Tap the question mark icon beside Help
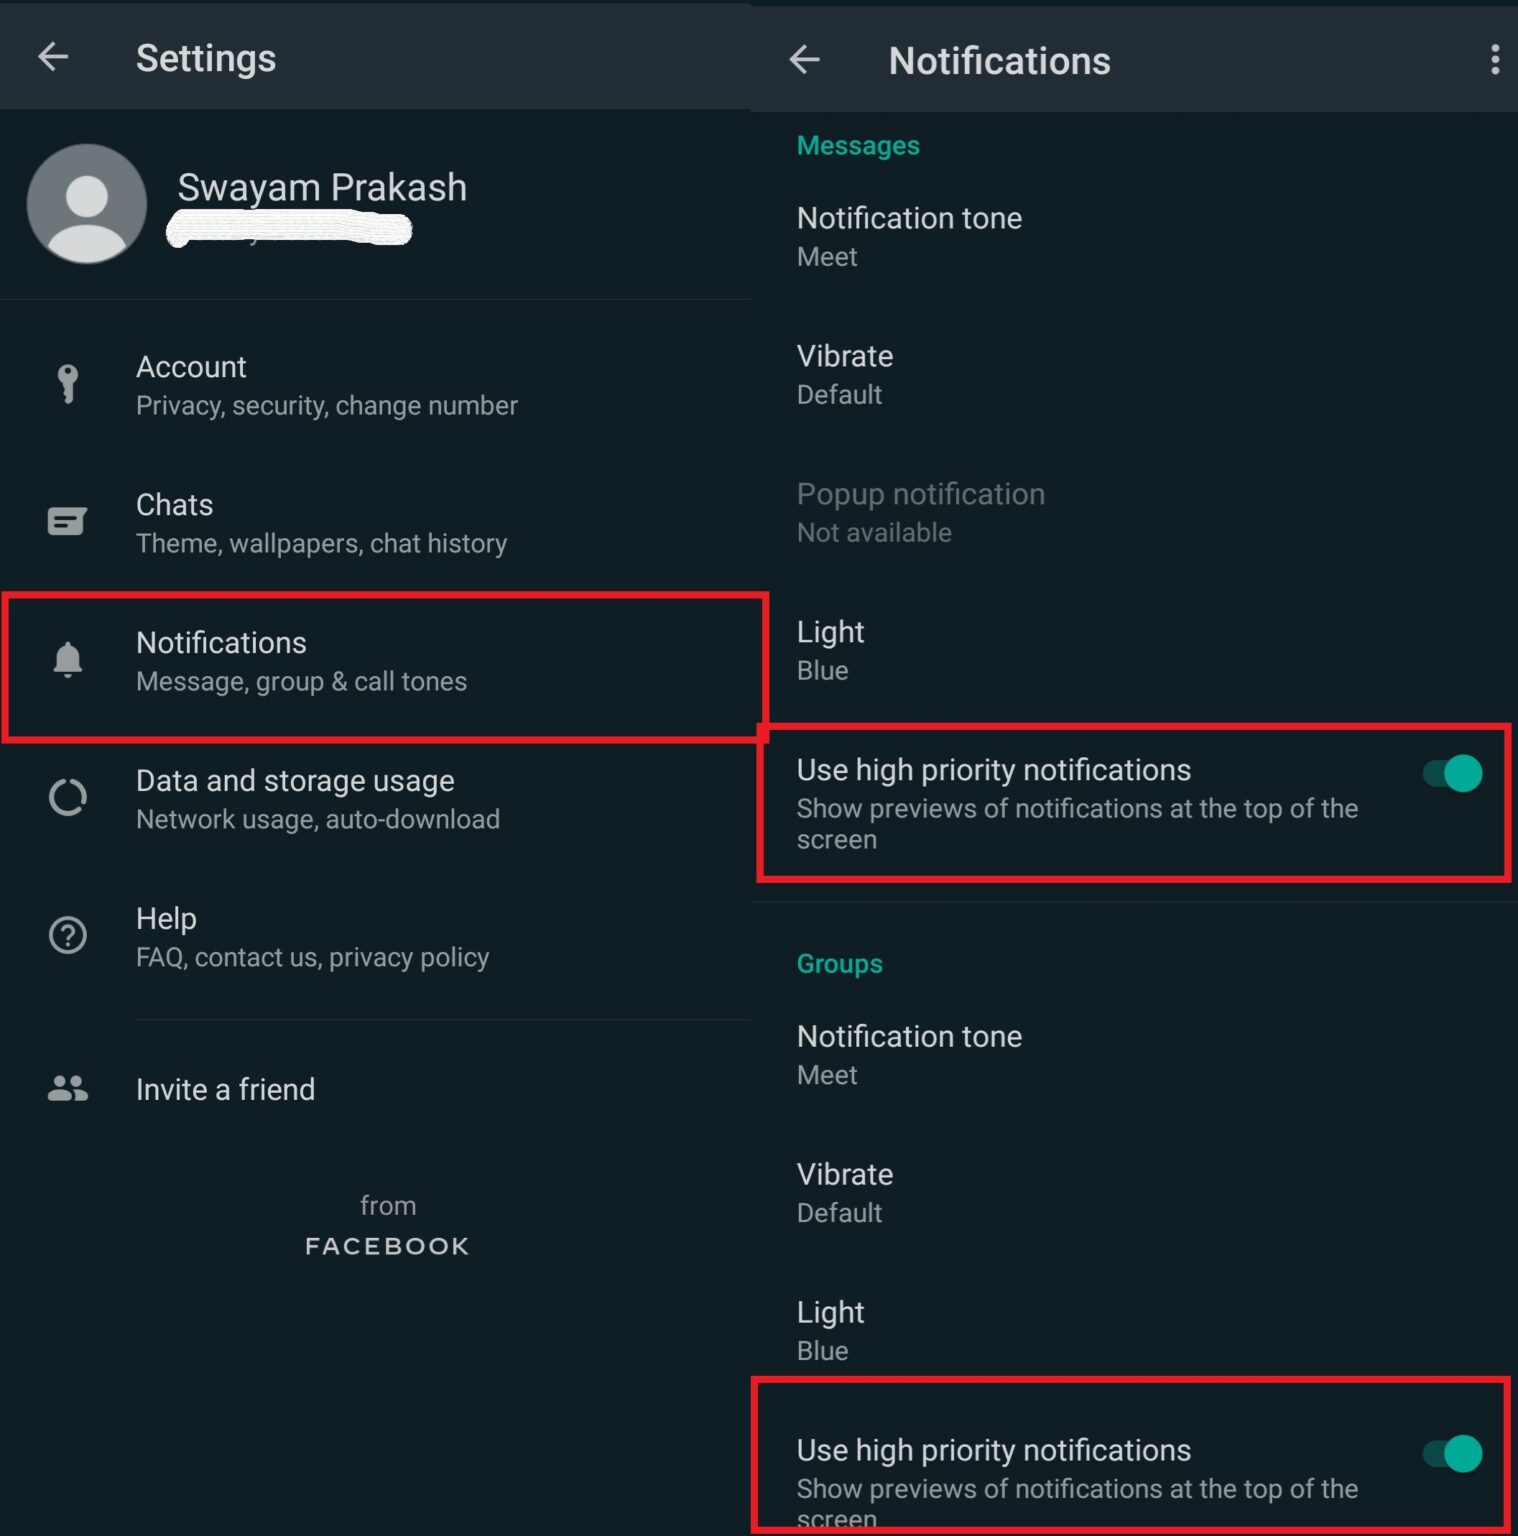The height and width of the screenshot is (1536, 1518). coord(67,936)
